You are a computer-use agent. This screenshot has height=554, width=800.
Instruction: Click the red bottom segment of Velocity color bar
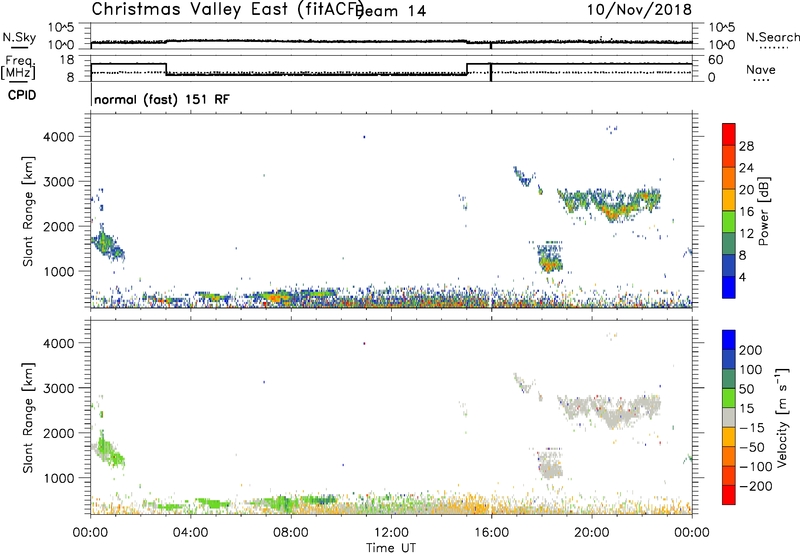729,495
